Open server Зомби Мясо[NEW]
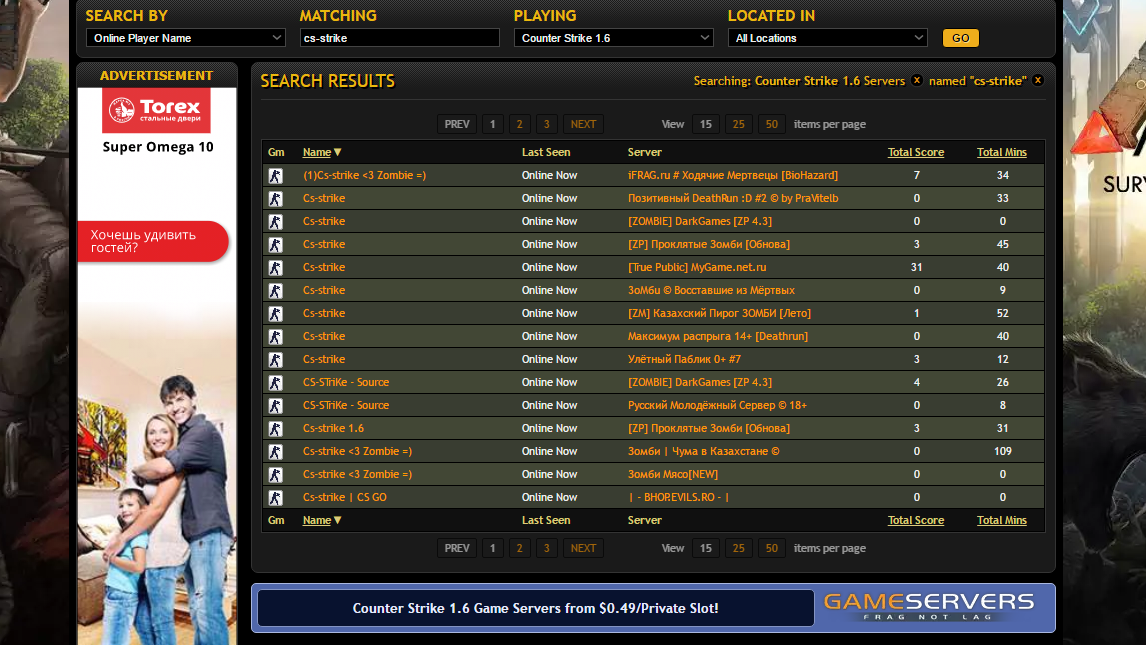1146x645 pixels. pos(673,474)
